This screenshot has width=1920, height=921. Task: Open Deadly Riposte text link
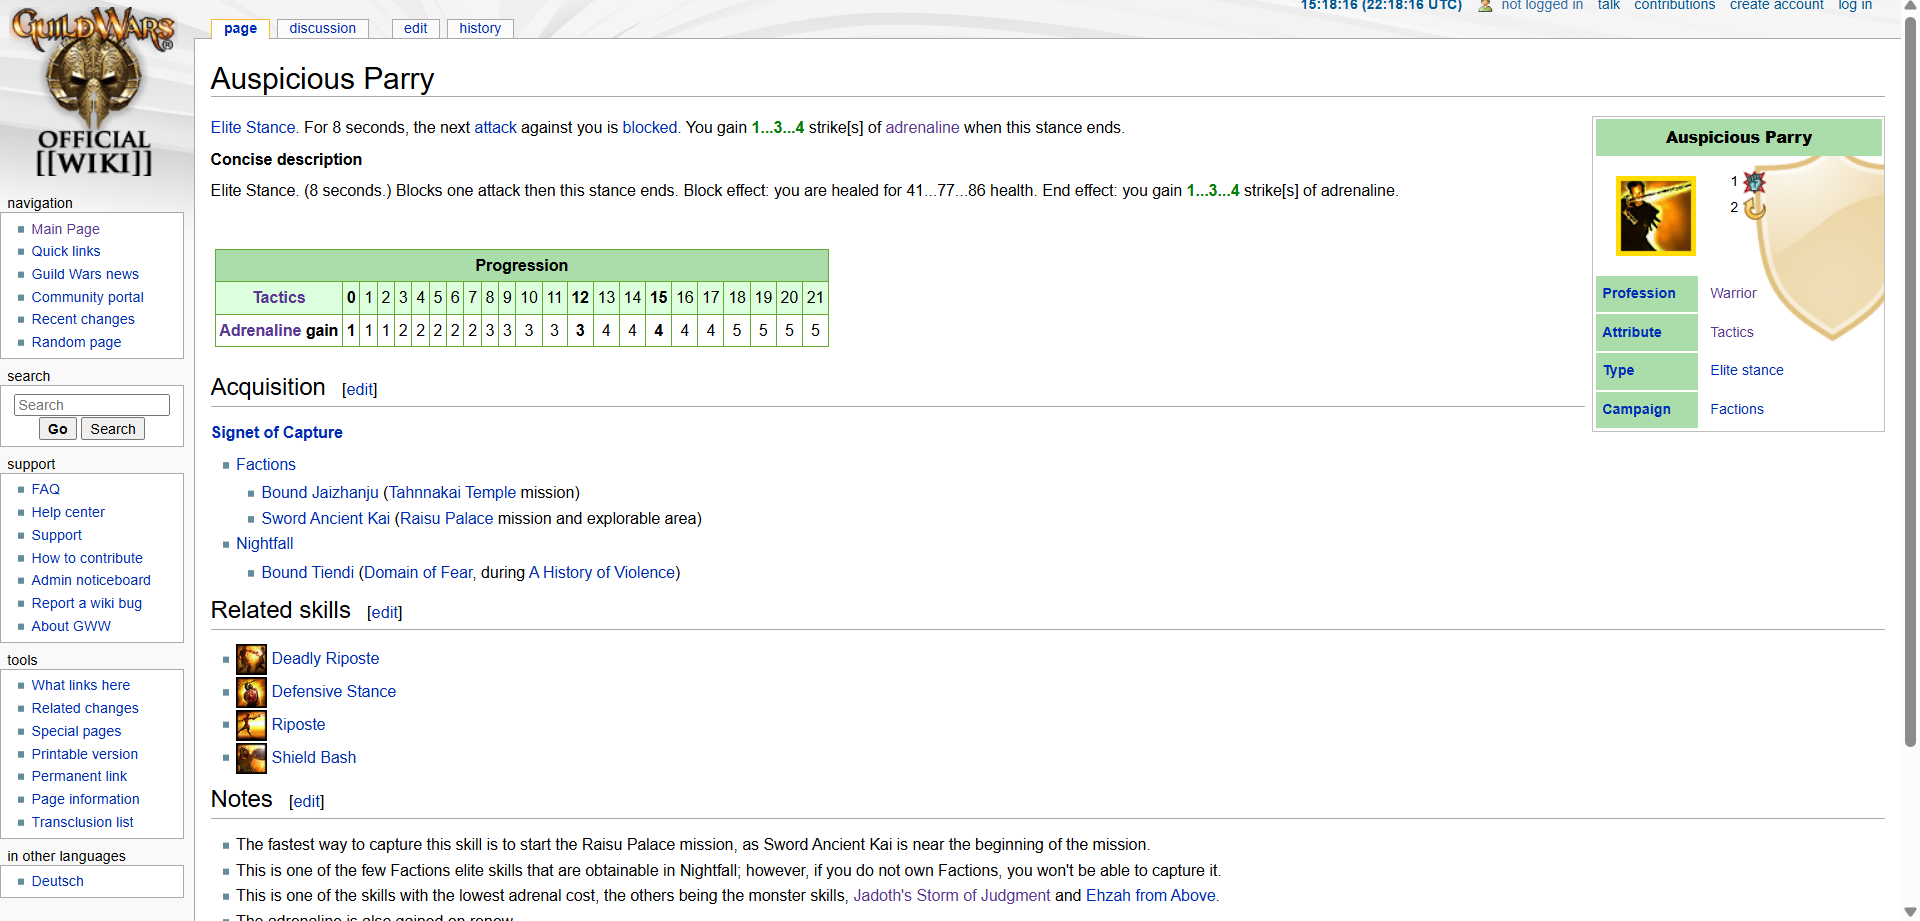tap(325, 658)
